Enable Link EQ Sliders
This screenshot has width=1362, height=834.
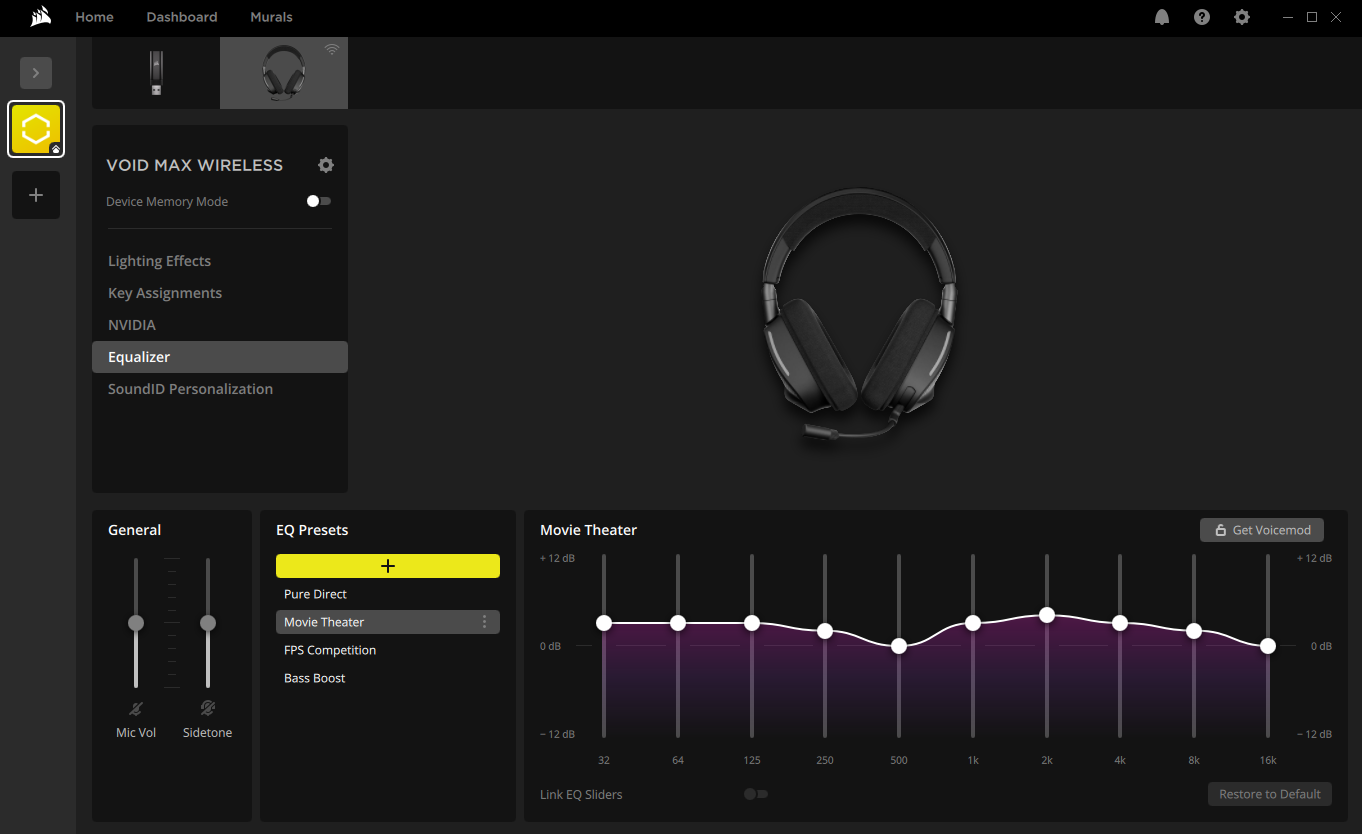click(x=755, y=793)
